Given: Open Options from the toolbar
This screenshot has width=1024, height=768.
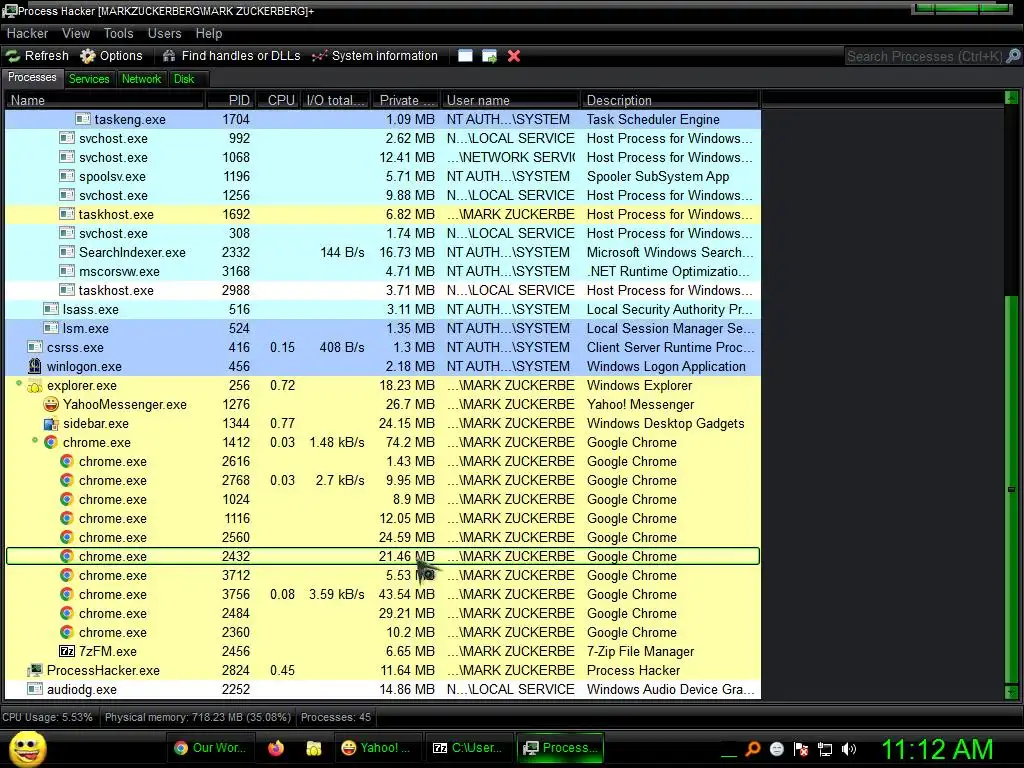Looking at the screenshot, I should pos(112,56).
